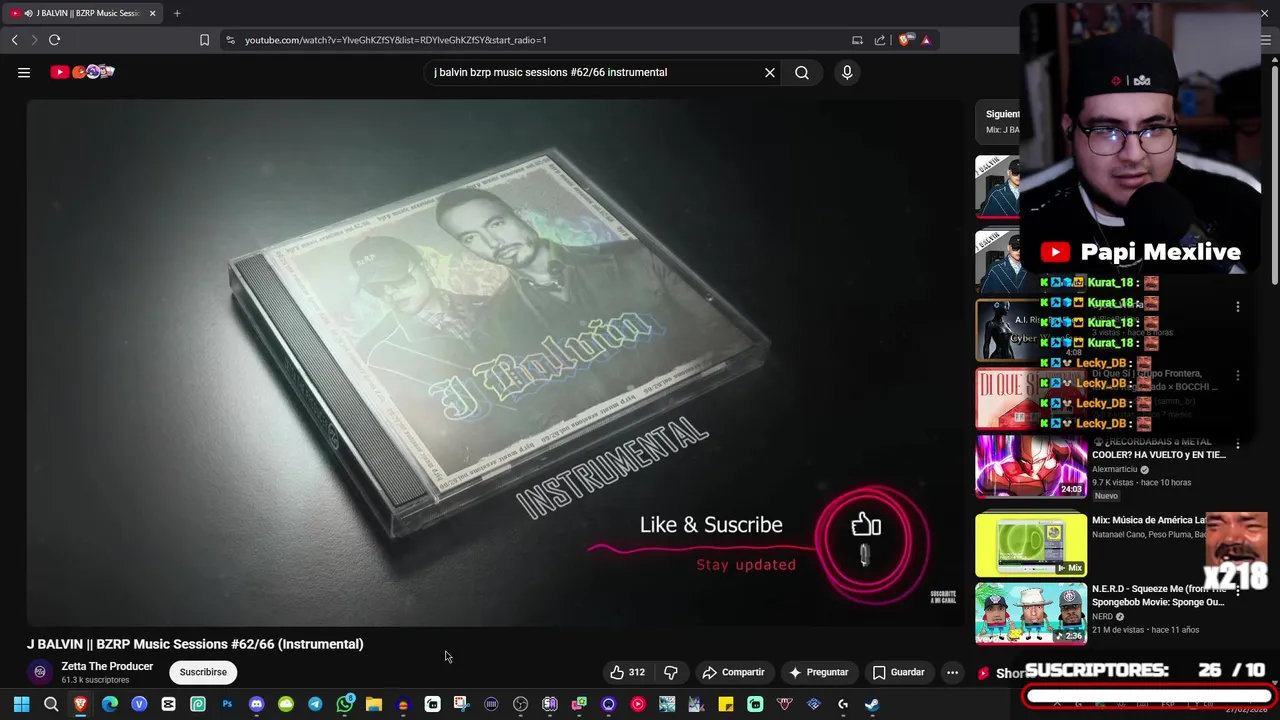Bookmark this page with the bookmark icon

[204, 40]
